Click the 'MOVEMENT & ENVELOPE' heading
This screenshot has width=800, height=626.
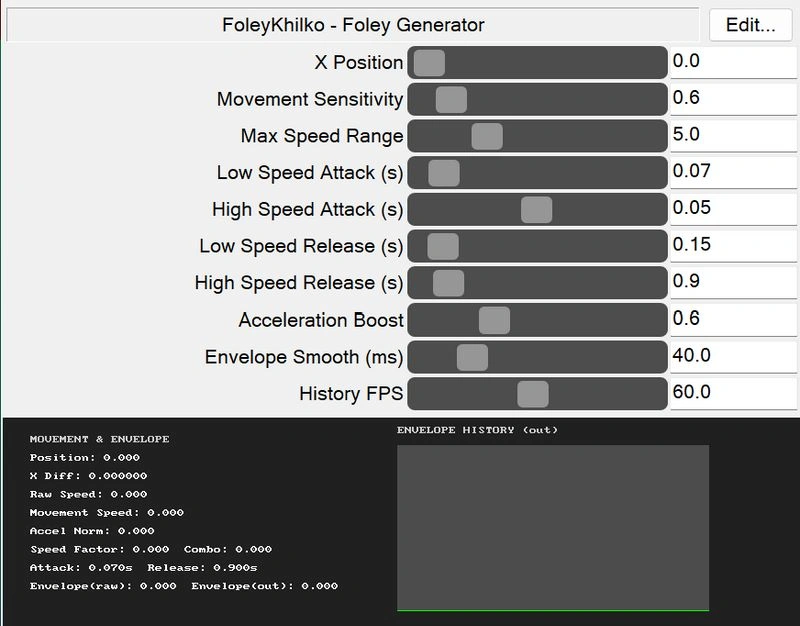(99, 439)
